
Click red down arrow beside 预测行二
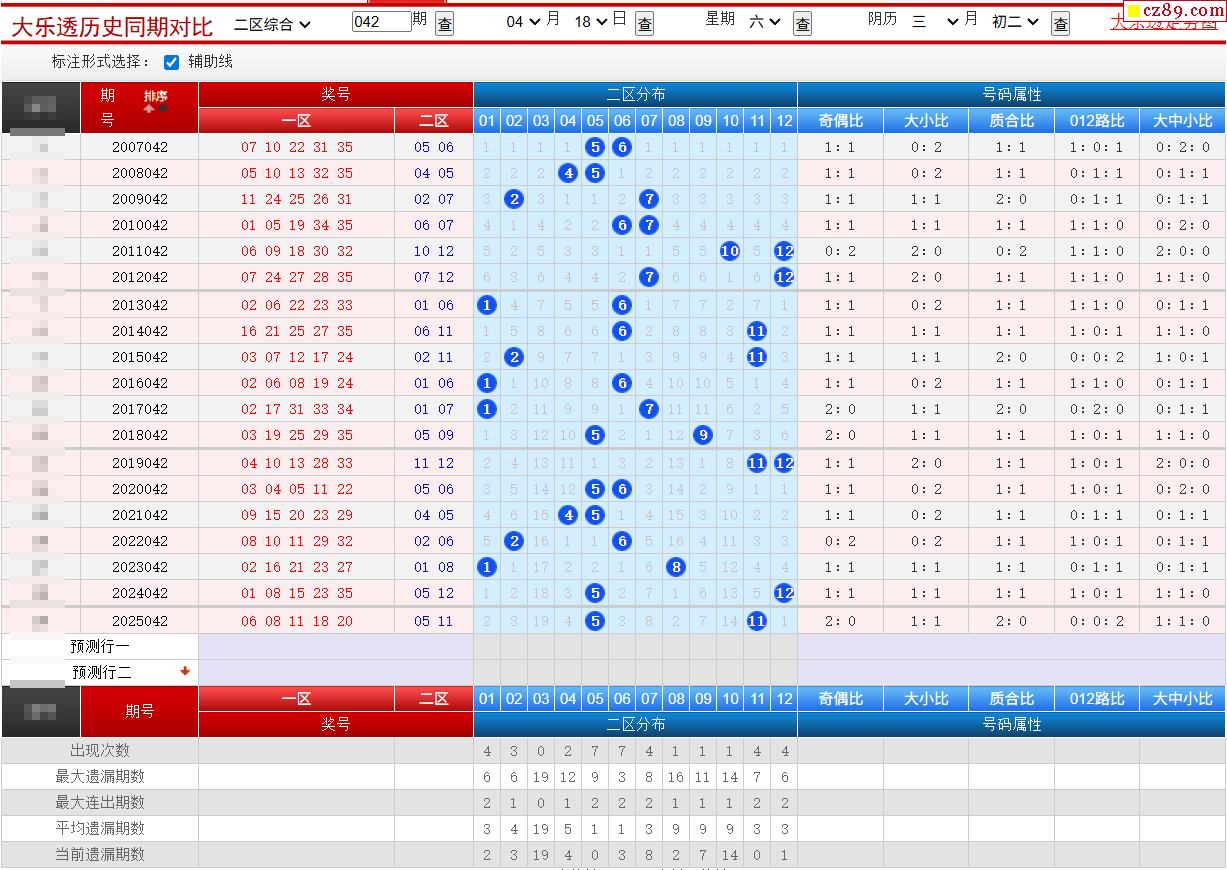(185, 672)
